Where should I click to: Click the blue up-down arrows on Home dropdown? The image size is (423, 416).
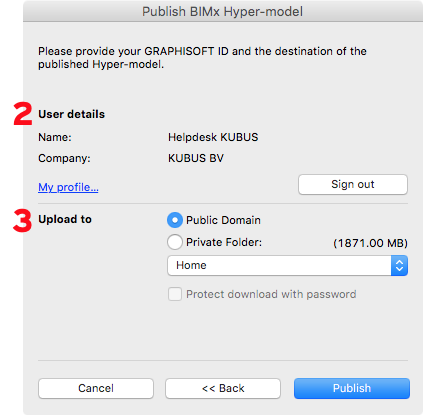399,265
